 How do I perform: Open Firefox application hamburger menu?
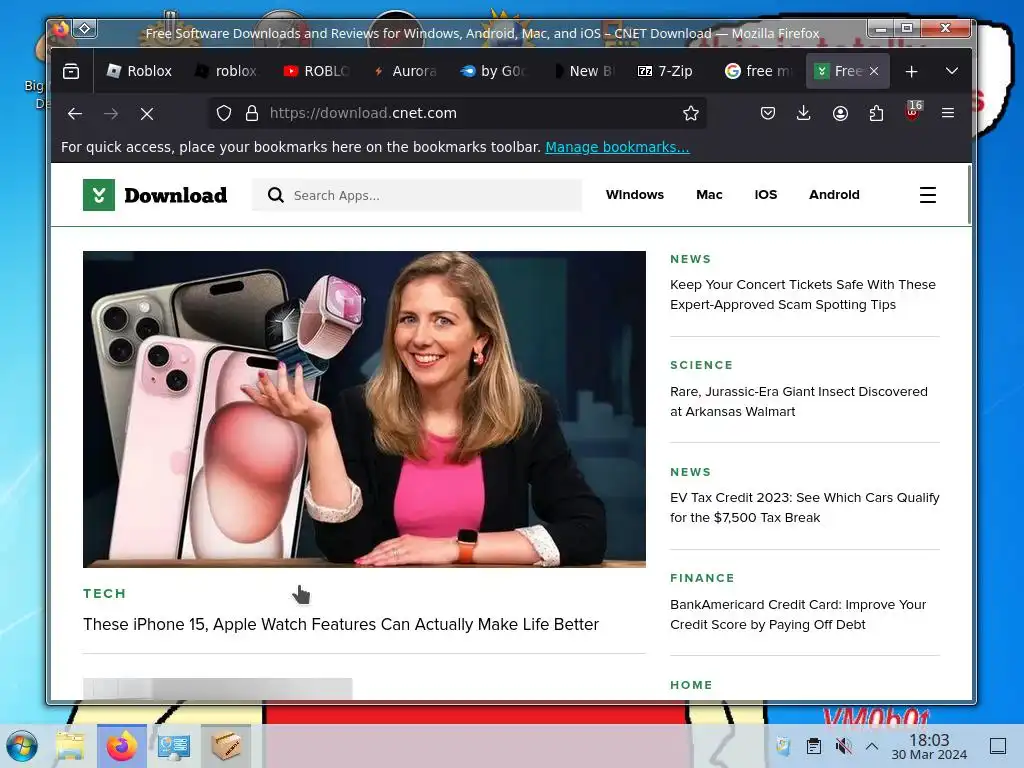coord(948,113)
